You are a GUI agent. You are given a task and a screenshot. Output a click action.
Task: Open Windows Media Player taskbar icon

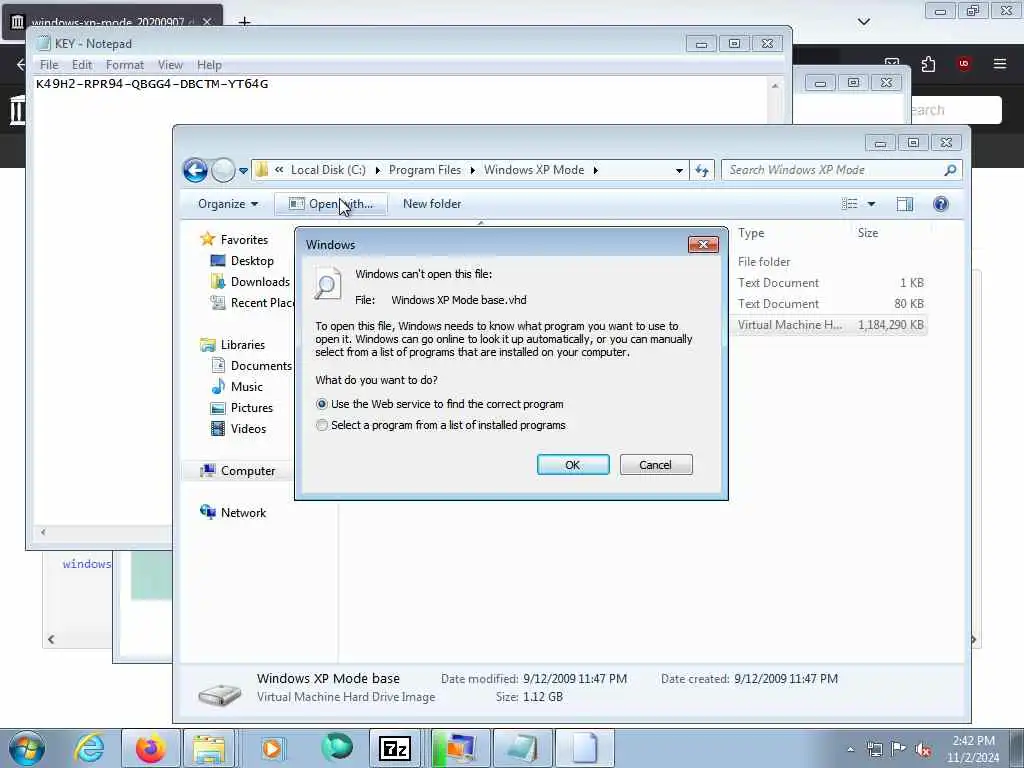tap(272, 748)
